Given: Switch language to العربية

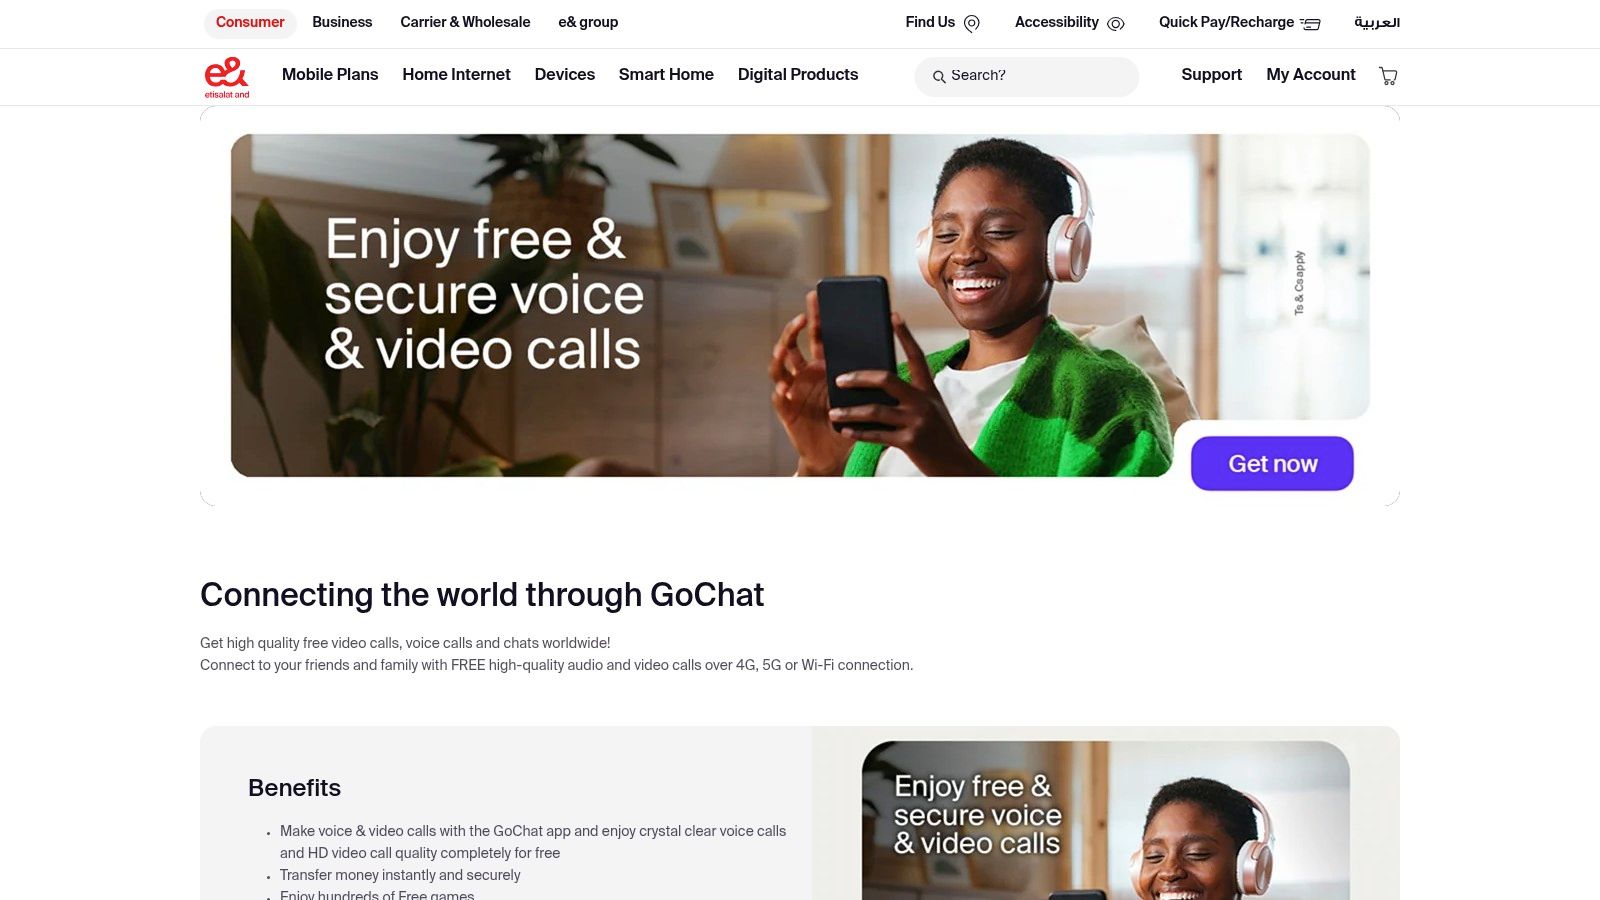Looking at the screenshot, I should click(1377, 22).
